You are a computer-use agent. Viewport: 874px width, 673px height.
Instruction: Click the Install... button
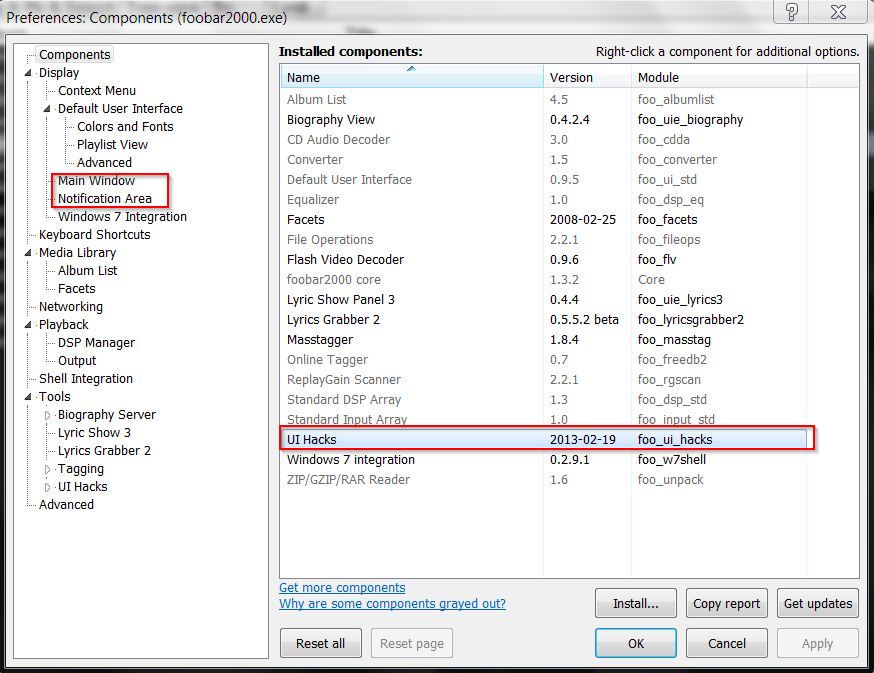[635, 603]
